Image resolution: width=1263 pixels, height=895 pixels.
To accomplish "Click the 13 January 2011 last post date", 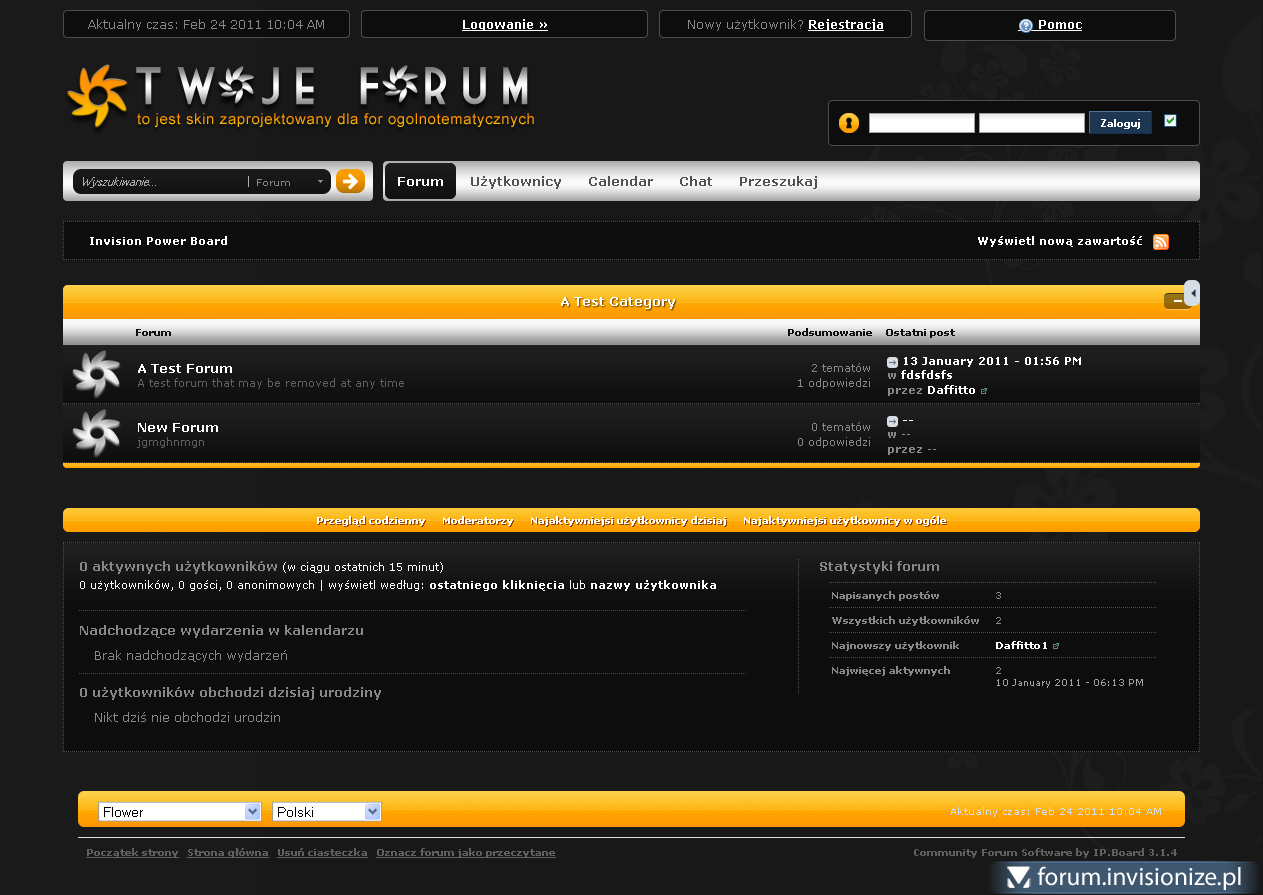I will pyautogui.click(x=992, y=361).
